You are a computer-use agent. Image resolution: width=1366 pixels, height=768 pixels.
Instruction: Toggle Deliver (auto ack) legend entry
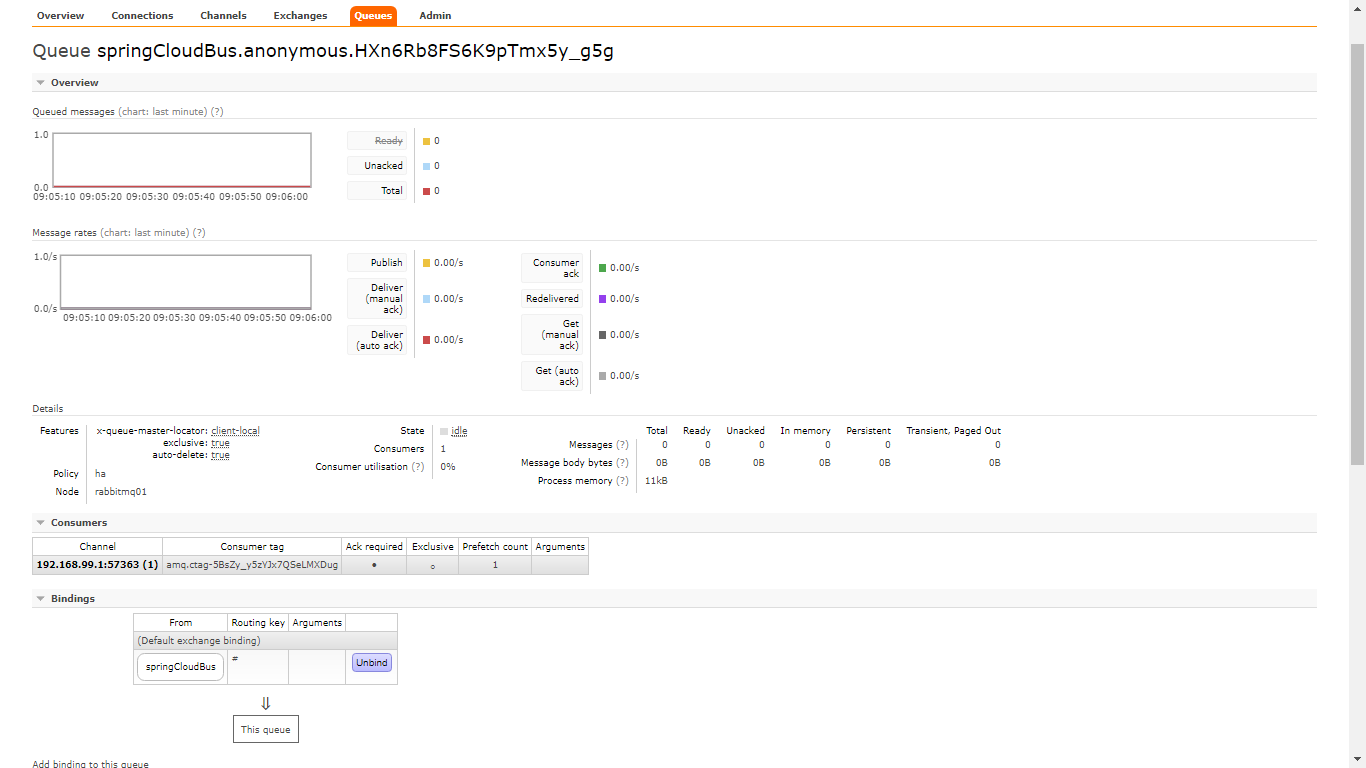pyautogui.click(x=378, y=340)
